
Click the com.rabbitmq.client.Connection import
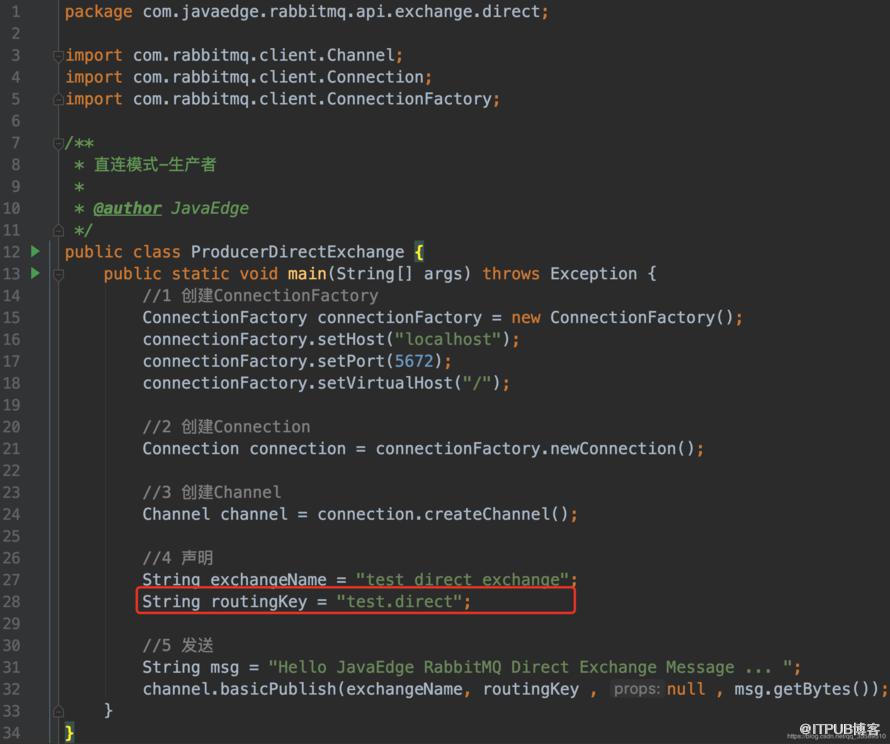[x=279, y=77]
